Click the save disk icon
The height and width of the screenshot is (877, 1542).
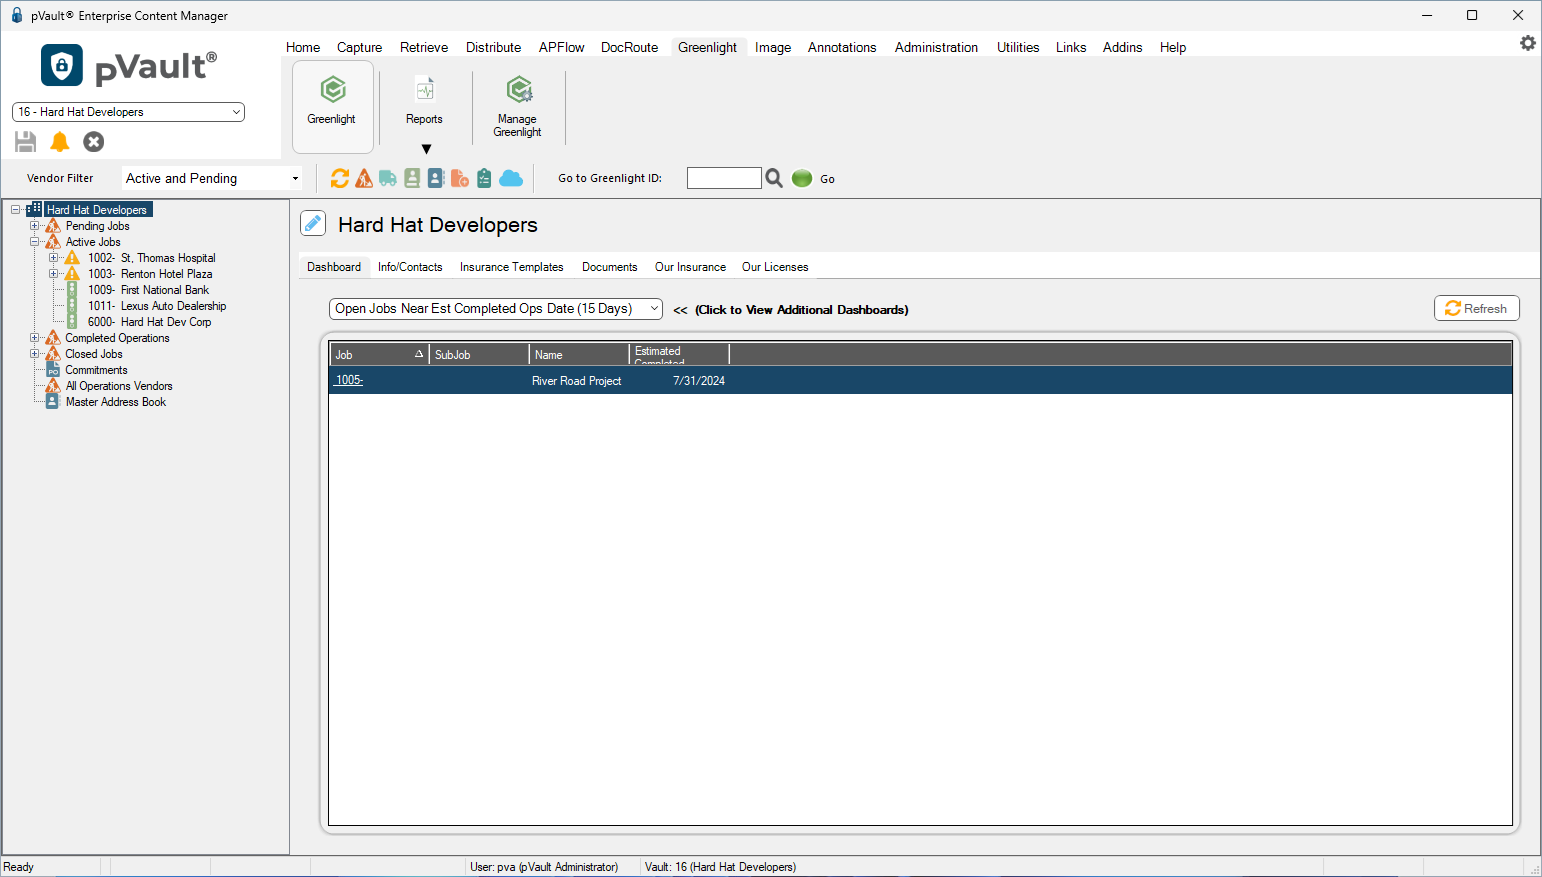click(26, 142)
